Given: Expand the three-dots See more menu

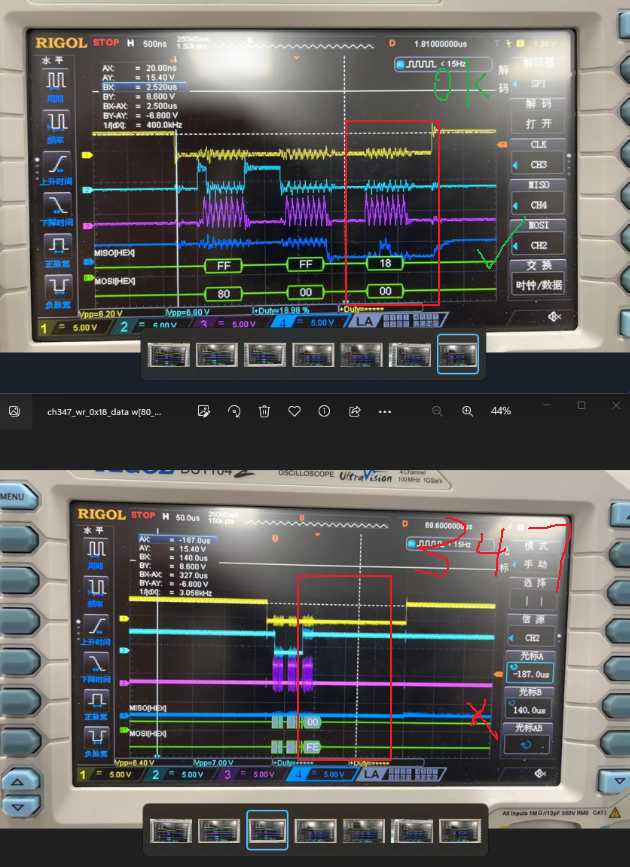Looking at the screenshot, I should [385, 411].
